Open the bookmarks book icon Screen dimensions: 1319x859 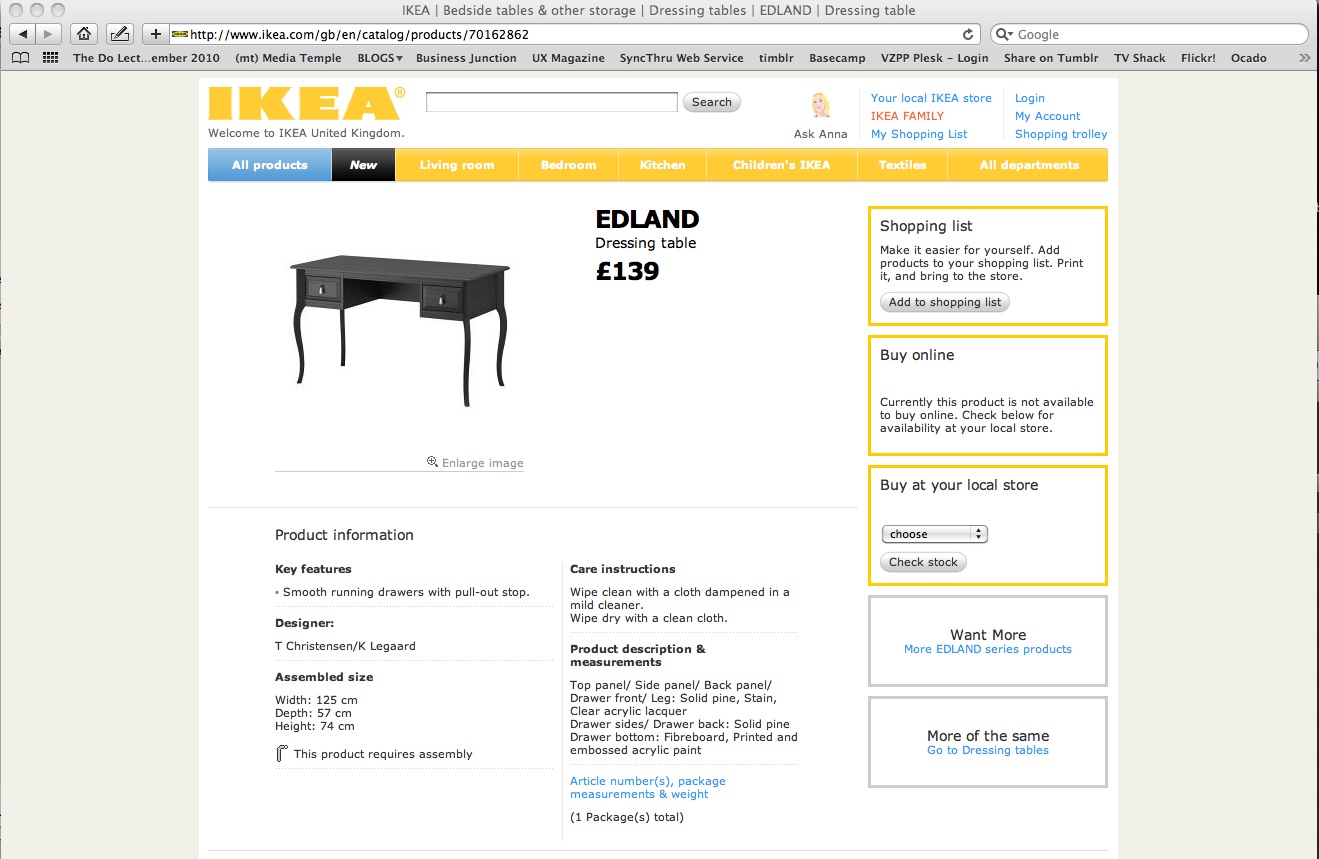click(20, 58)
